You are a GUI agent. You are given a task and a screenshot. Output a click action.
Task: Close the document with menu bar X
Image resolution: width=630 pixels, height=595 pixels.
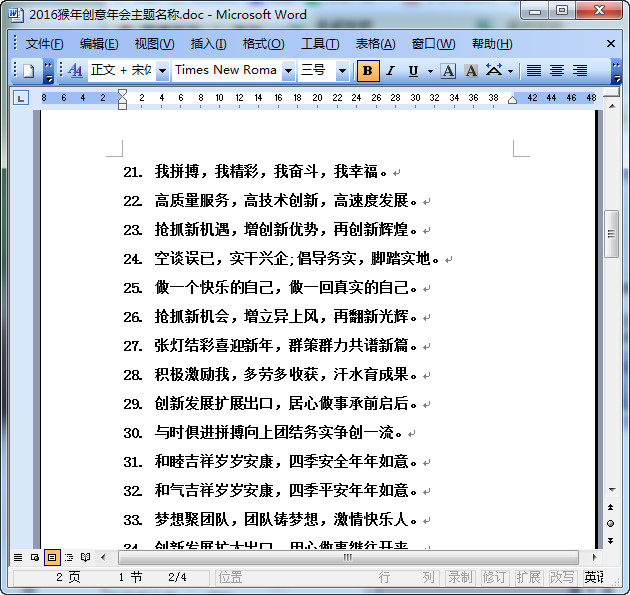click(611, 43)
